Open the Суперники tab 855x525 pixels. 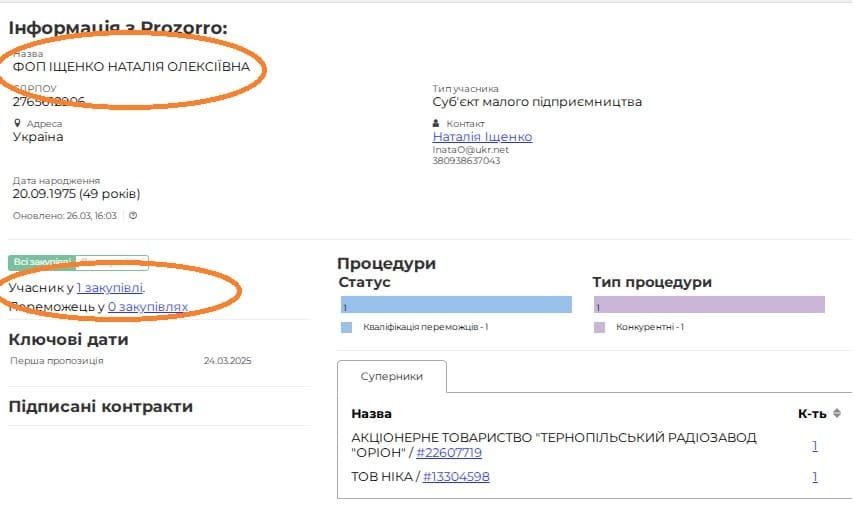click(x=391, y=377)
